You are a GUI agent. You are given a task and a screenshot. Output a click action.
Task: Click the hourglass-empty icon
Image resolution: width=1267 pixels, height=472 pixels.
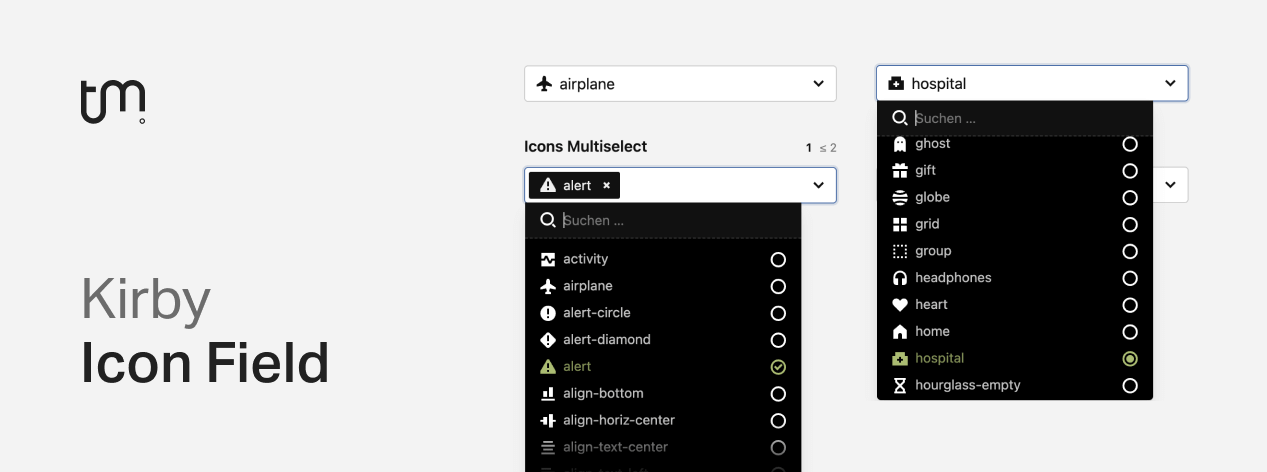tap(899, 386)
